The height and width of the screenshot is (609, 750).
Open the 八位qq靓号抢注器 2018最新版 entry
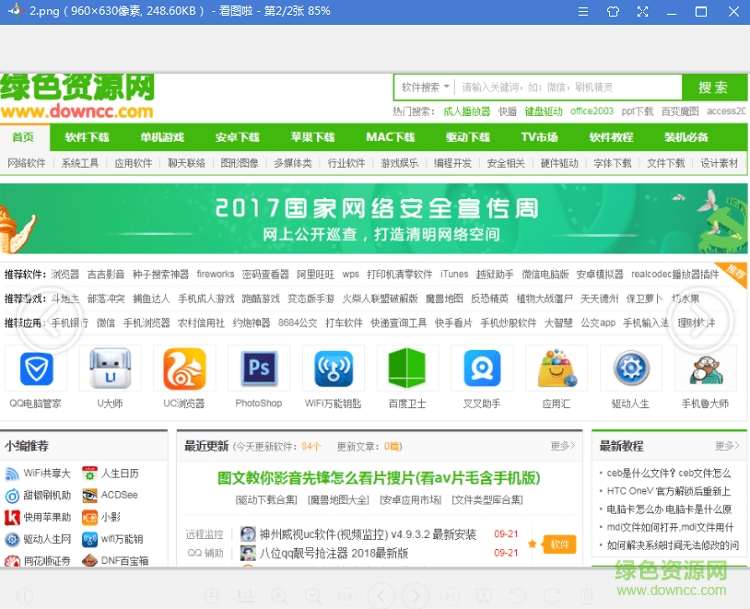click(334, 554)
